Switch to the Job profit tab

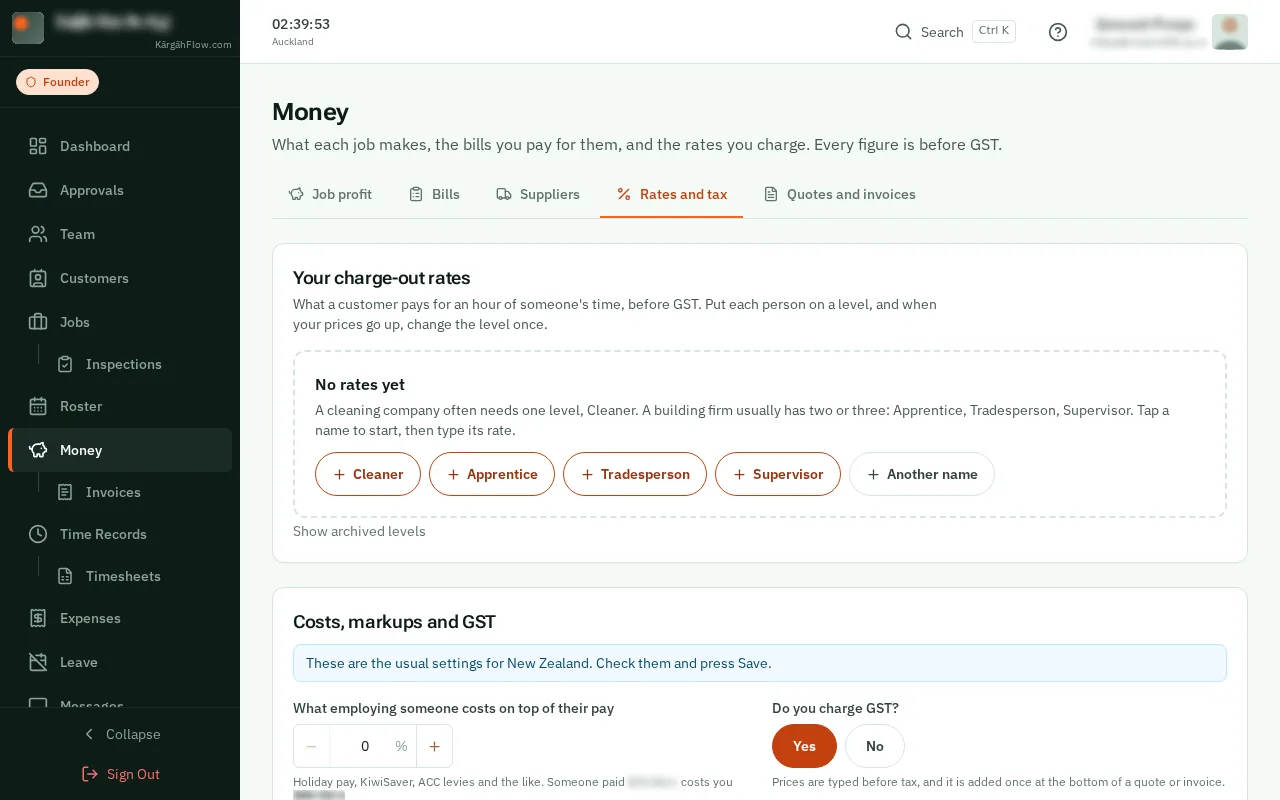330,194
